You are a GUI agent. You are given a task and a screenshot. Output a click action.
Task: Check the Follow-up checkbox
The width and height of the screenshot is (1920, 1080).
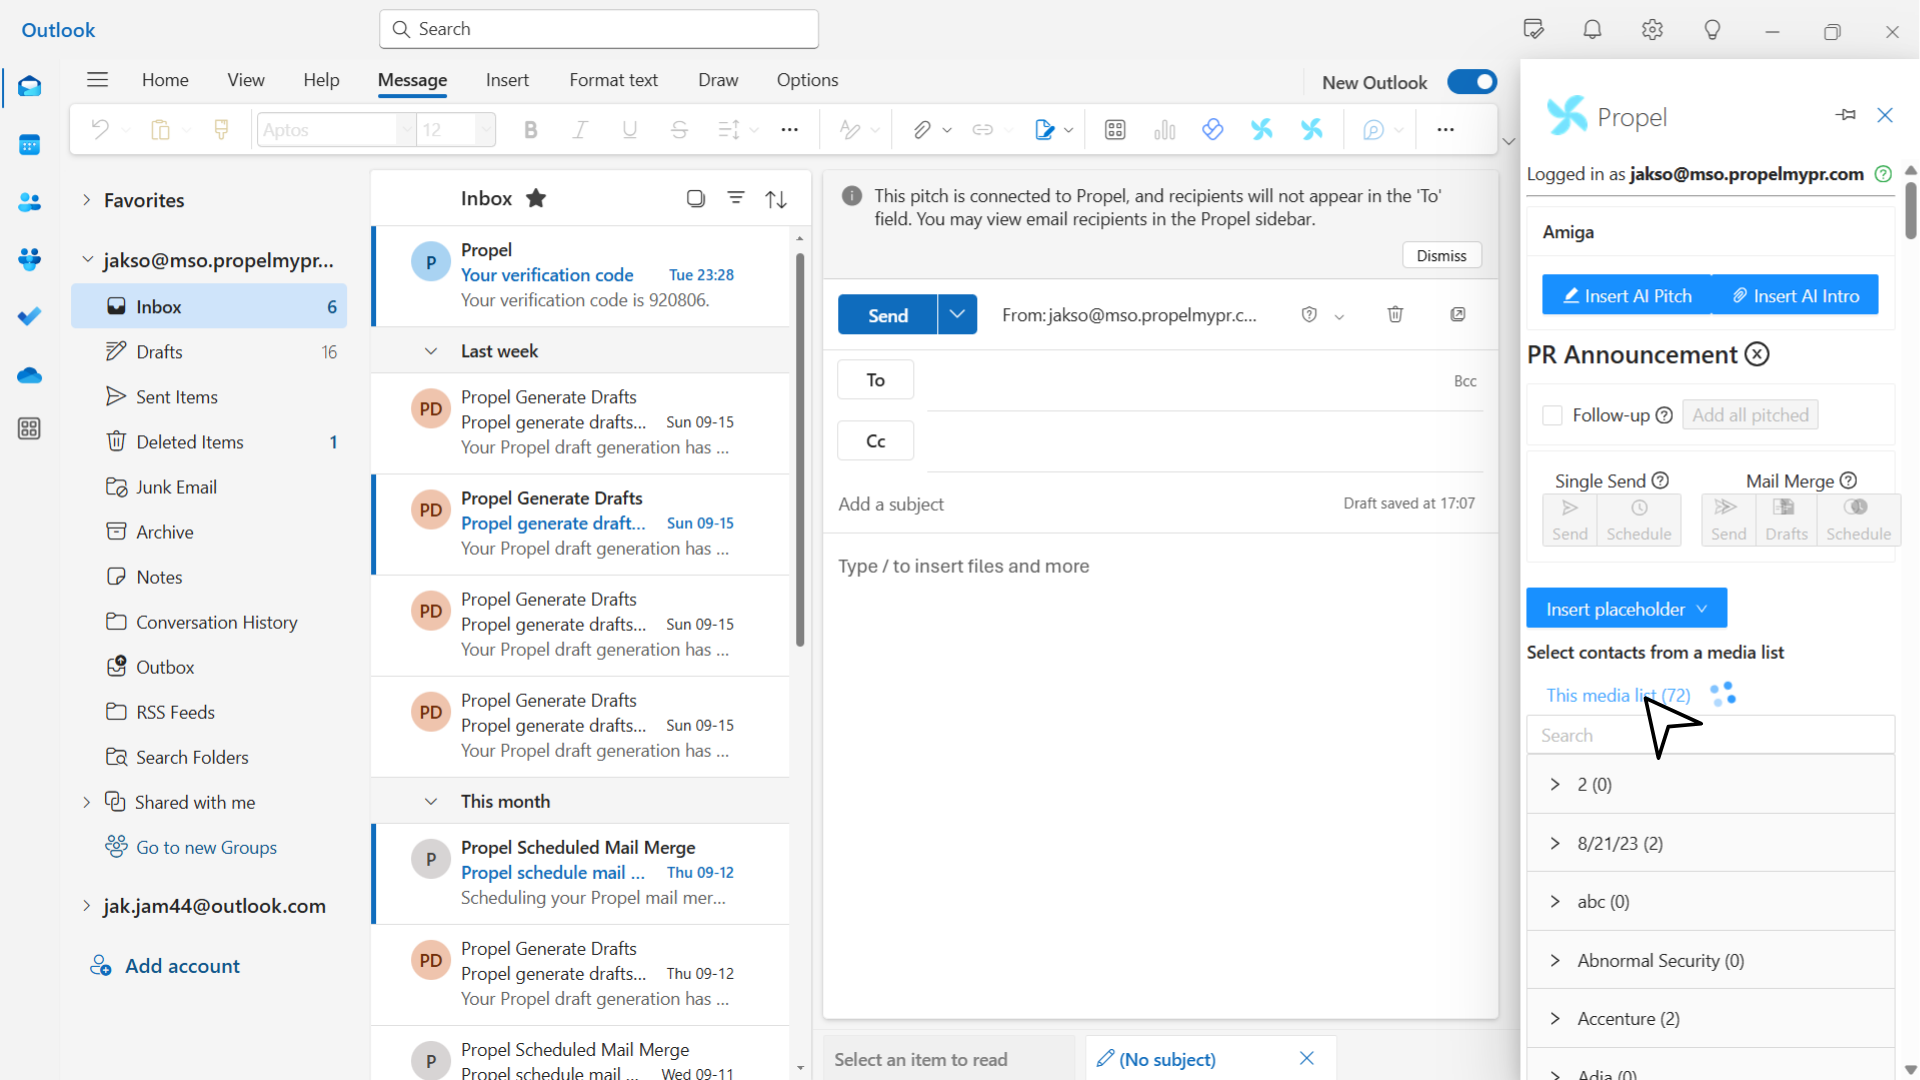pos(1552,415)
